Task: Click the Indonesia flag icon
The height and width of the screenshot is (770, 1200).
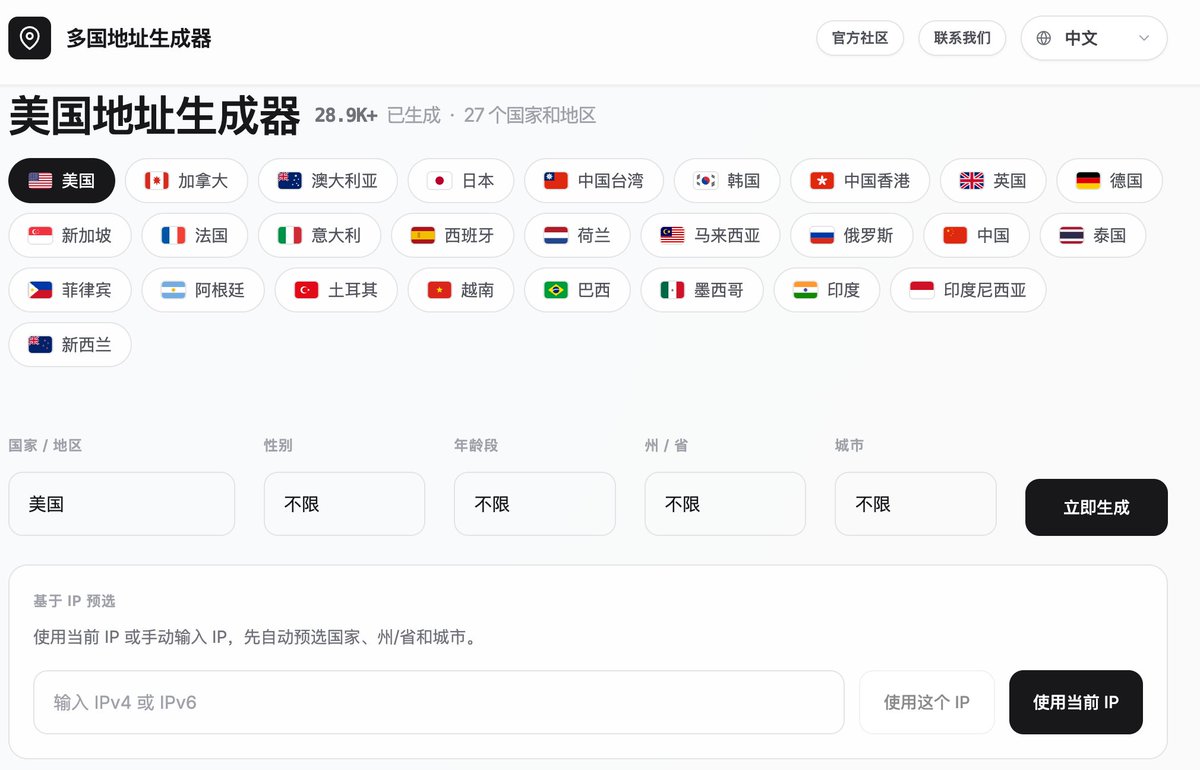Action: coord(922,290)
